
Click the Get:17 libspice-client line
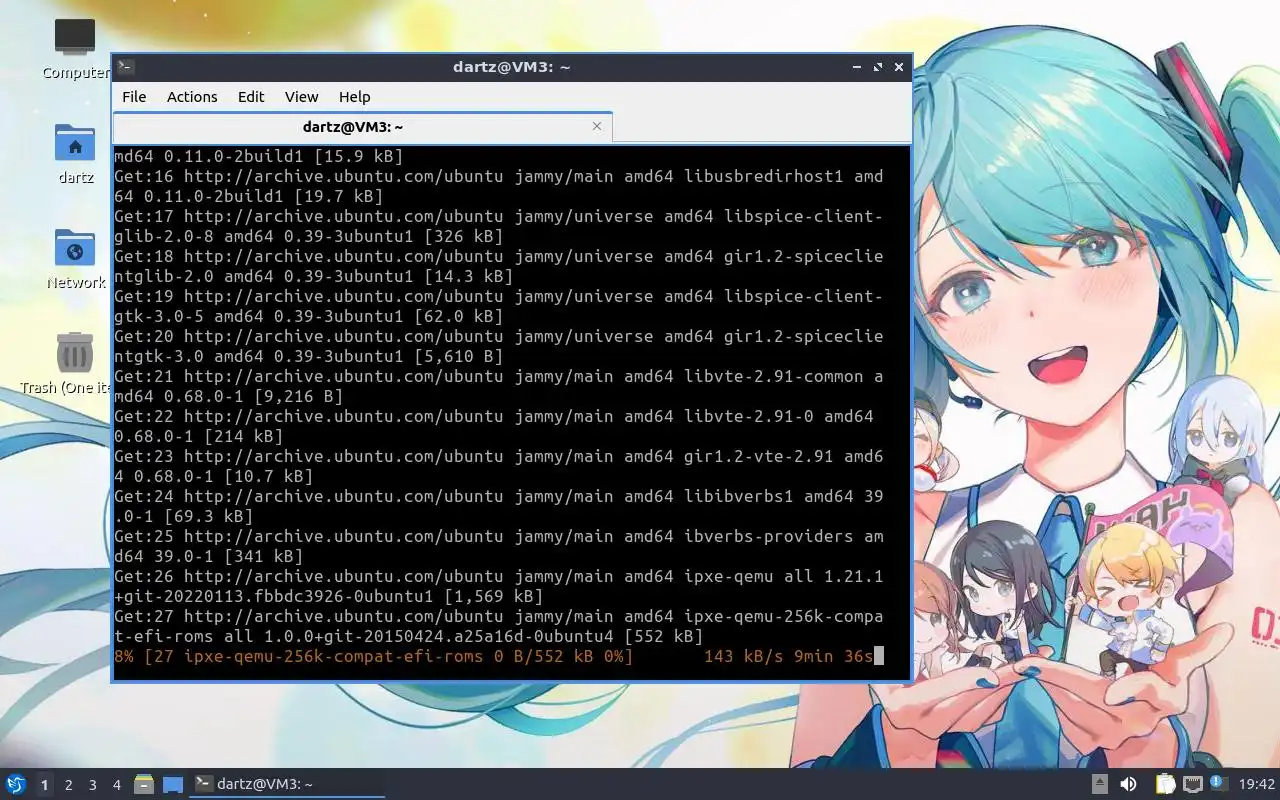point(499,226)
